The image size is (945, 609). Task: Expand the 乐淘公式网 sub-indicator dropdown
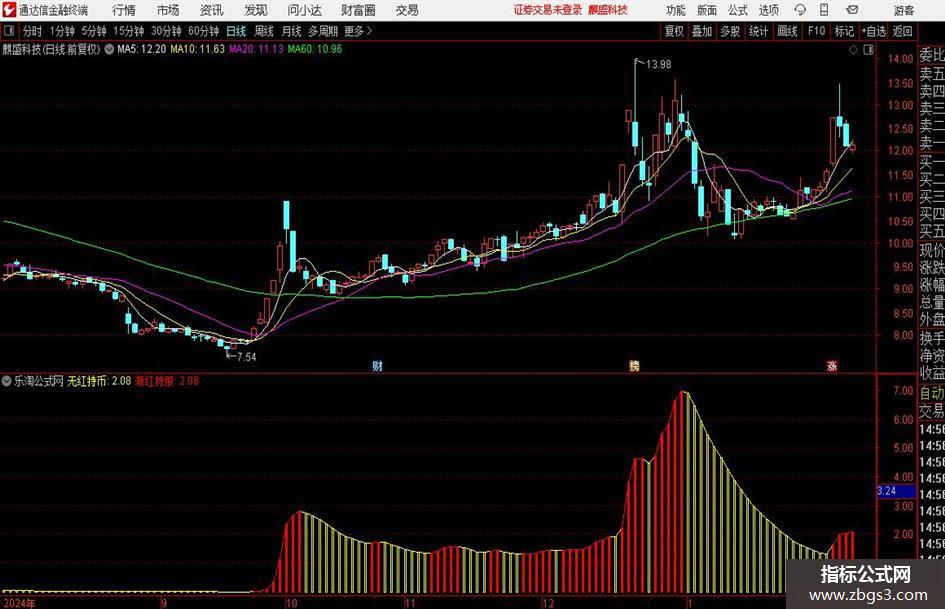6,381
